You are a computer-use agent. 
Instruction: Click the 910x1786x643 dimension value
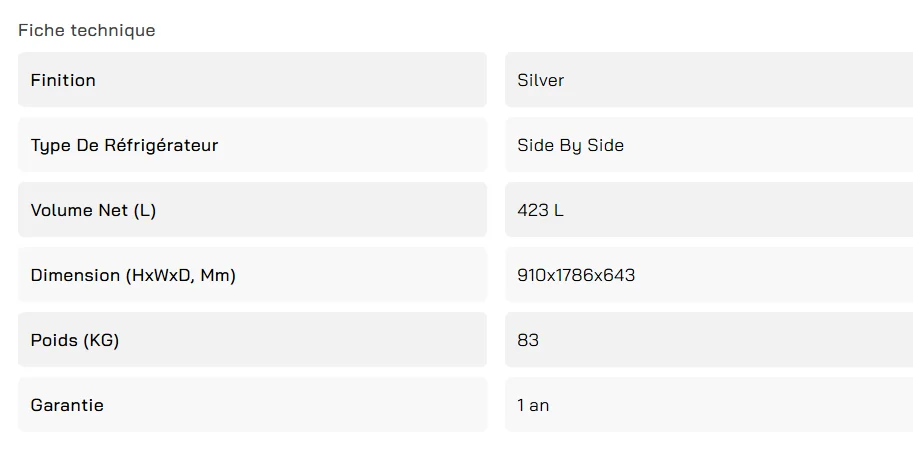click(x=577, y=275)
